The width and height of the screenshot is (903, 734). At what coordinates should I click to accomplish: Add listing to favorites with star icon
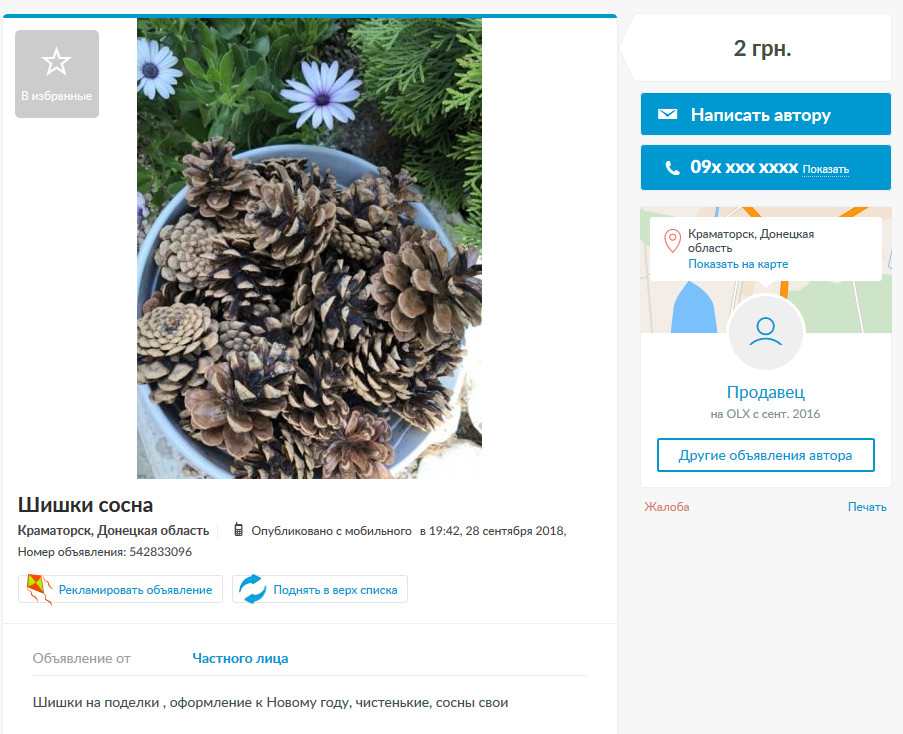click(56, 74)
